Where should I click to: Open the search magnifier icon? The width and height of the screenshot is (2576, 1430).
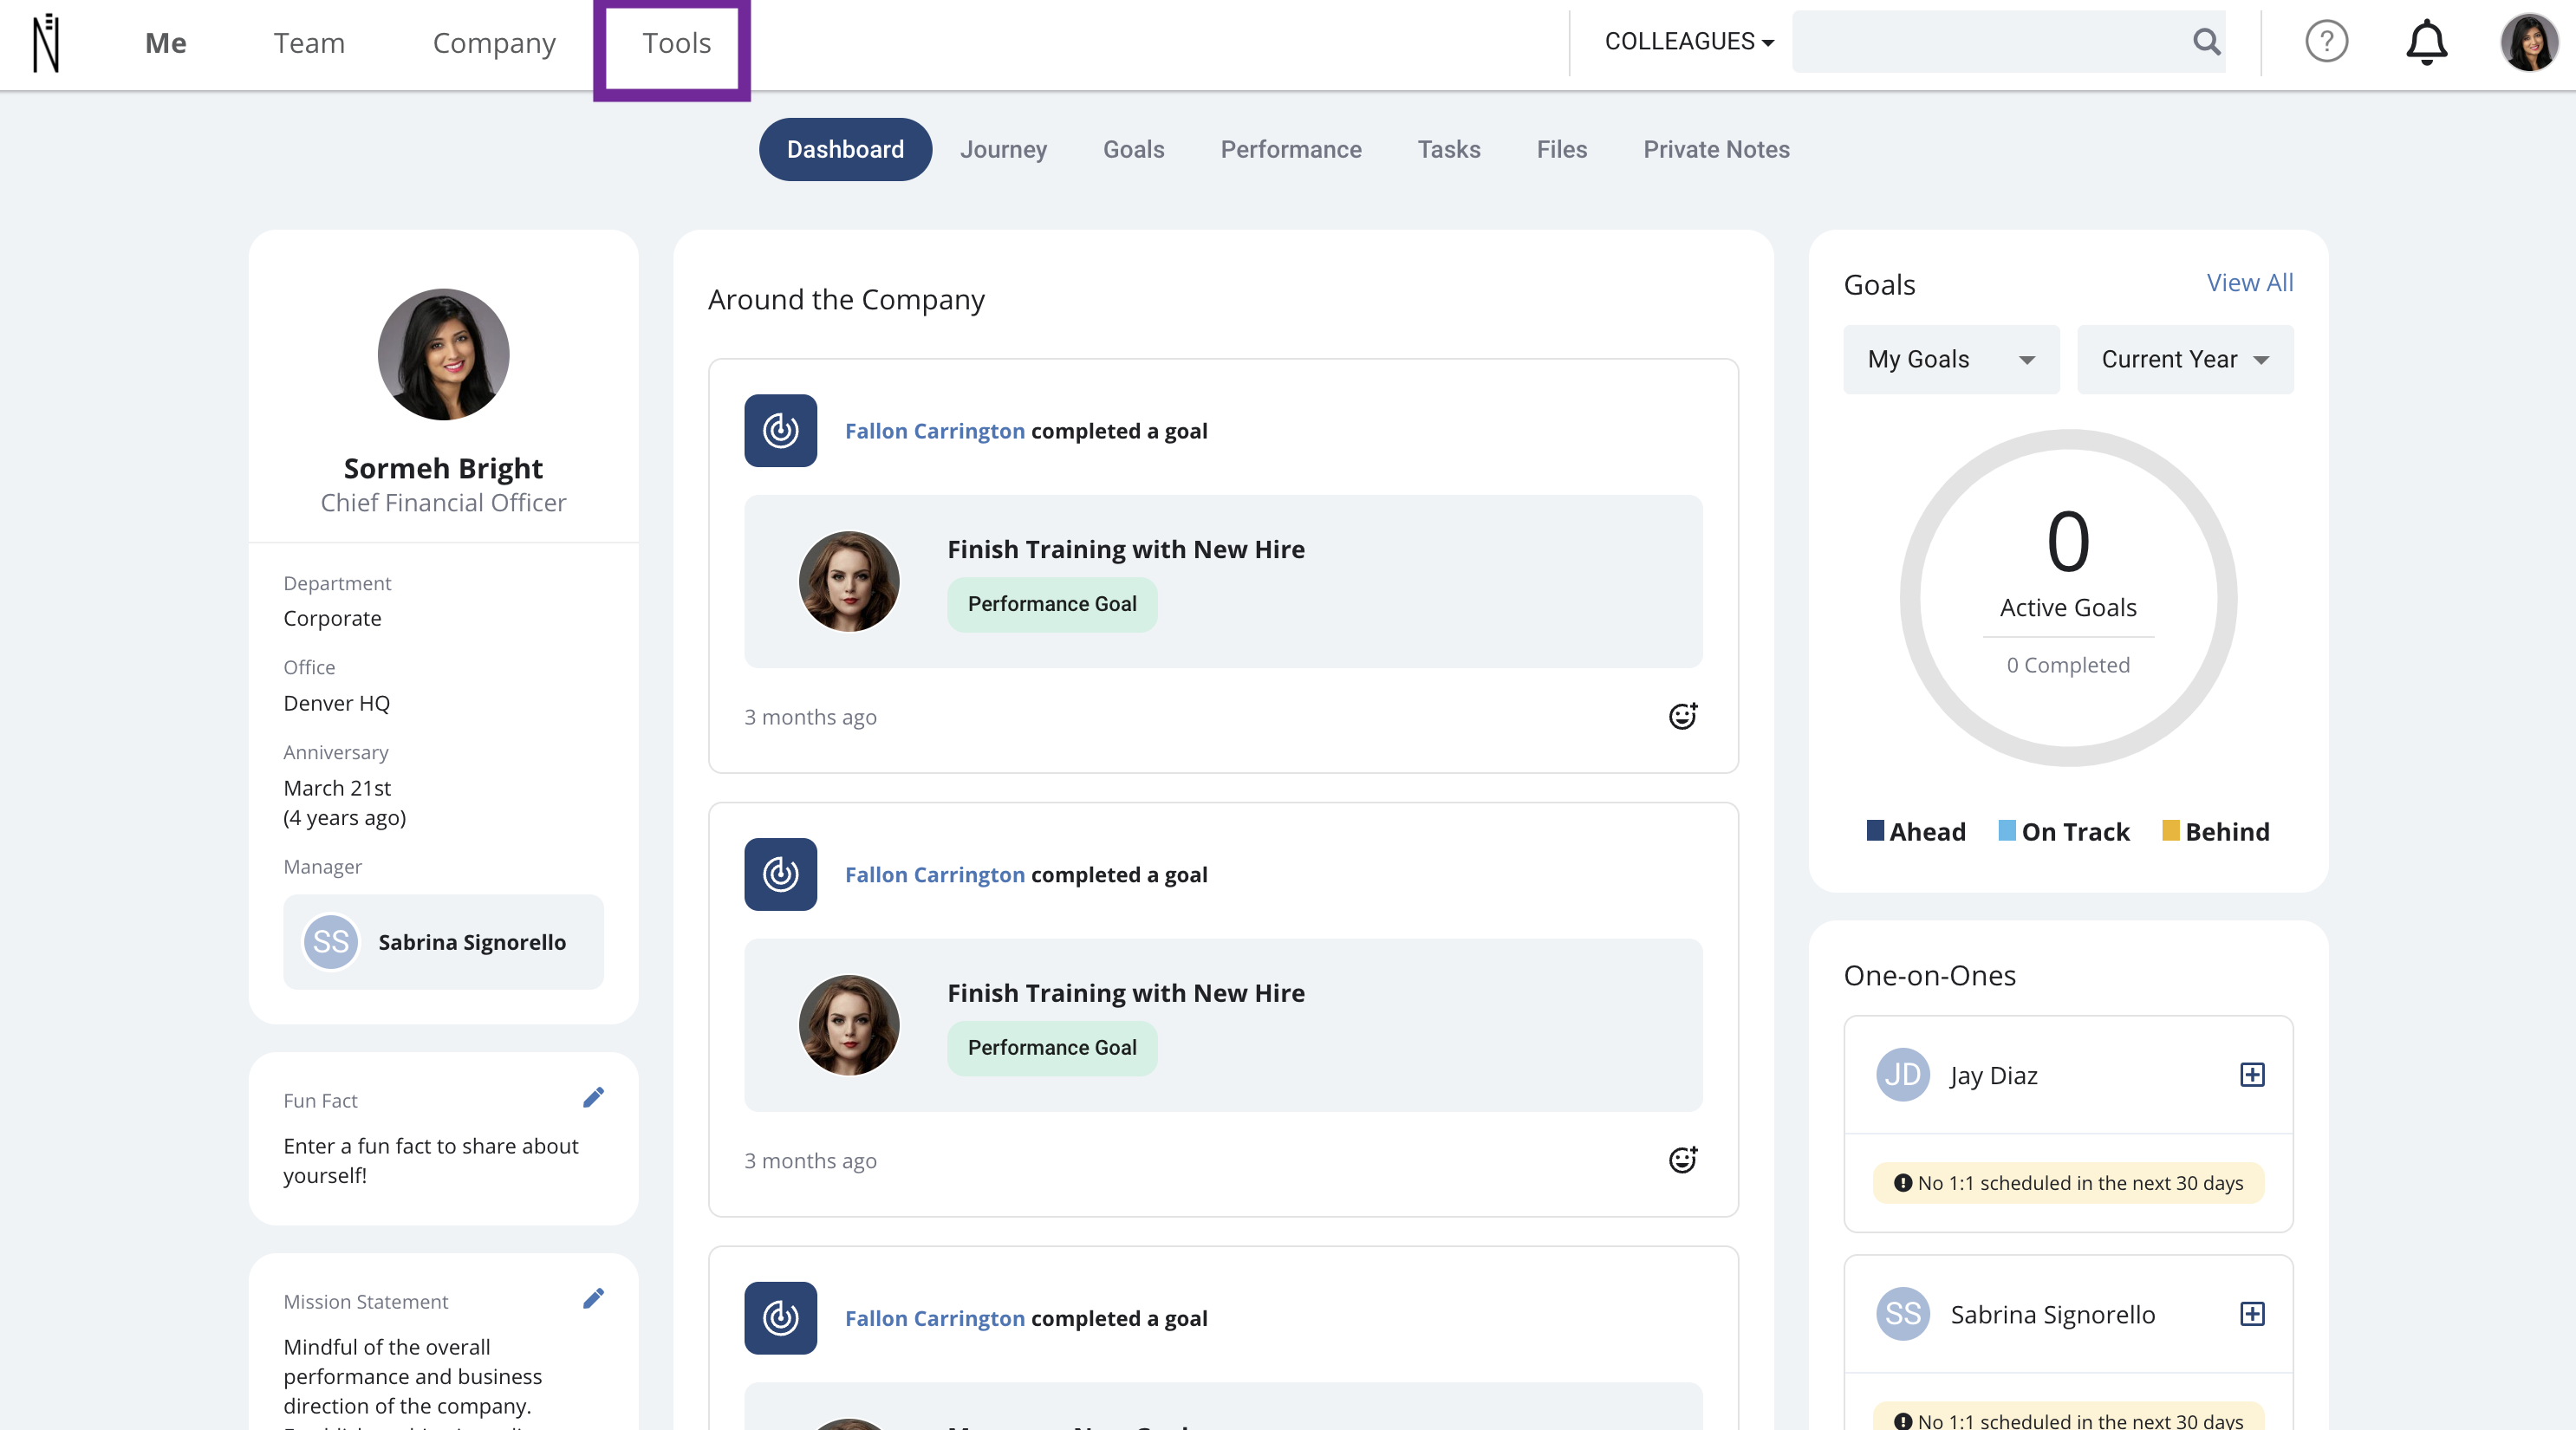(2207, 42)
